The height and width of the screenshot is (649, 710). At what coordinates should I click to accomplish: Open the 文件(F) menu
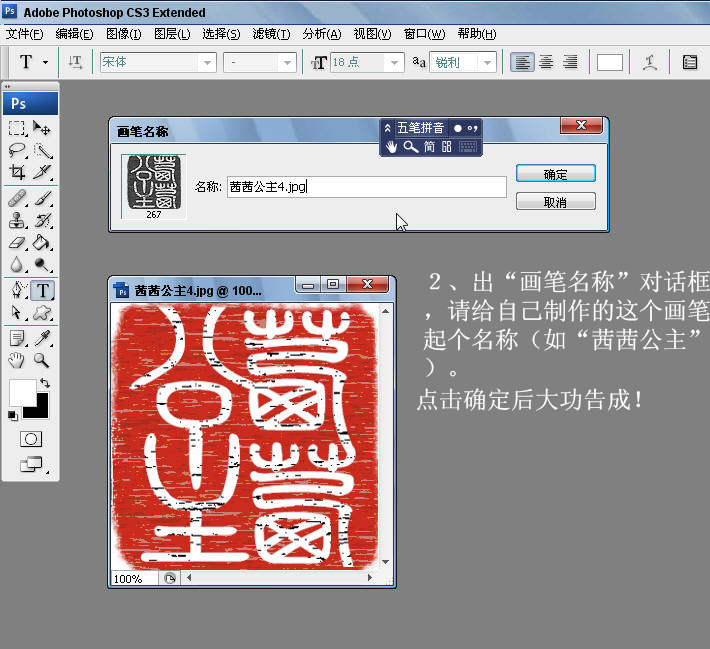pos(24,34)
